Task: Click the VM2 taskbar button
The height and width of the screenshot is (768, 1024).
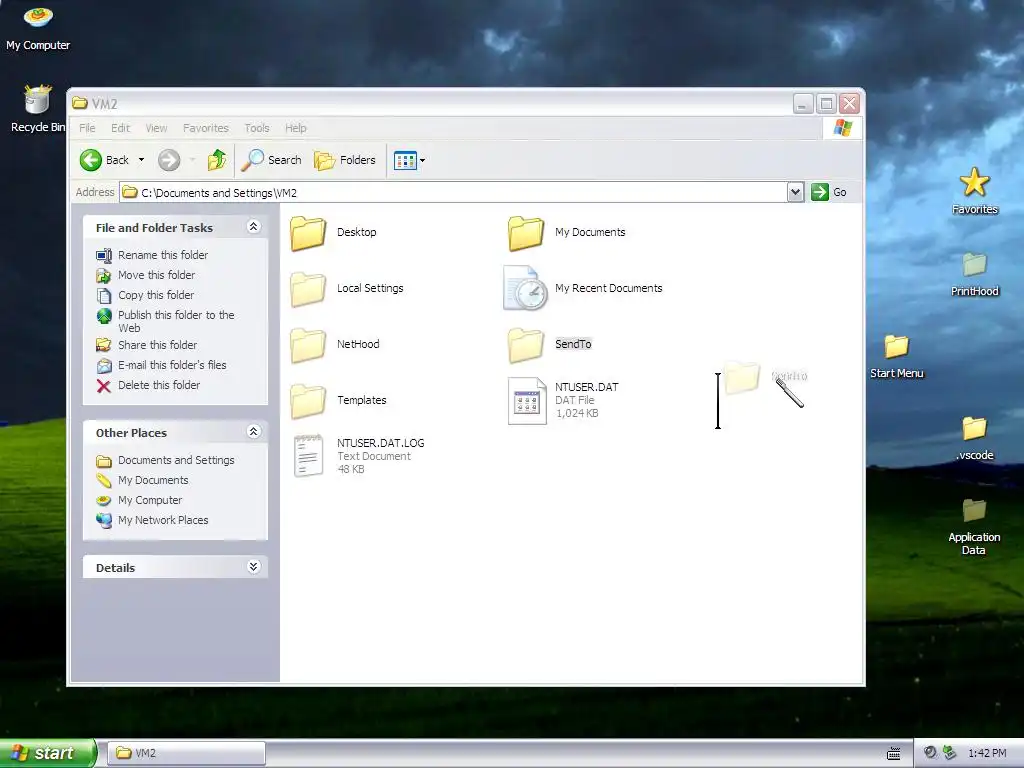Action: 186,753
